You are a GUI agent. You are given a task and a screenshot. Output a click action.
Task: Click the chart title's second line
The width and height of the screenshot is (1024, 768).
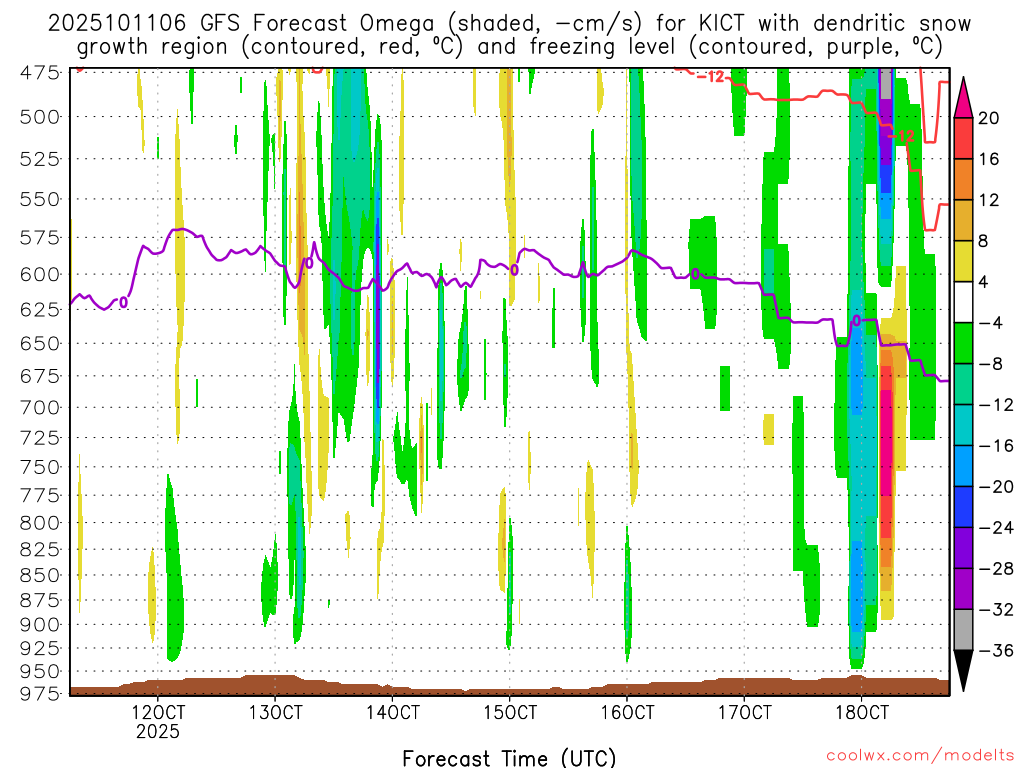[509, 47]
